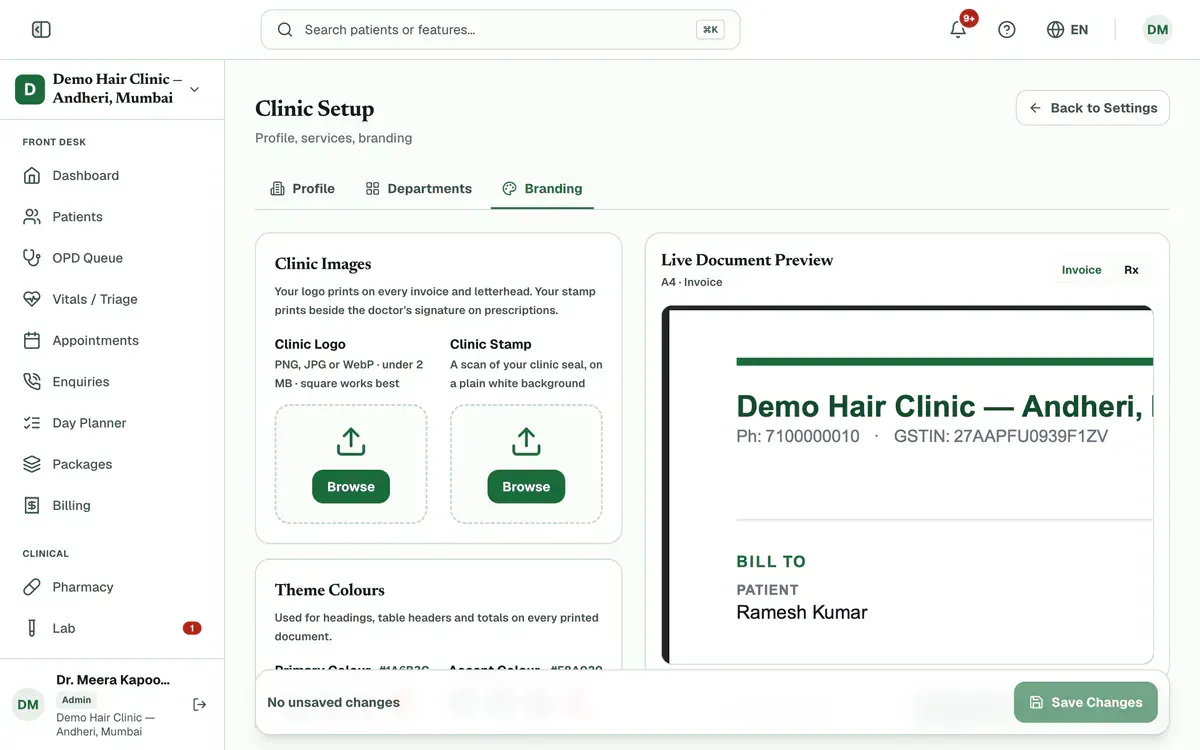The image size is (1200, 750).
Task: Open Dashboard from the sidebar
Action: 112,176
